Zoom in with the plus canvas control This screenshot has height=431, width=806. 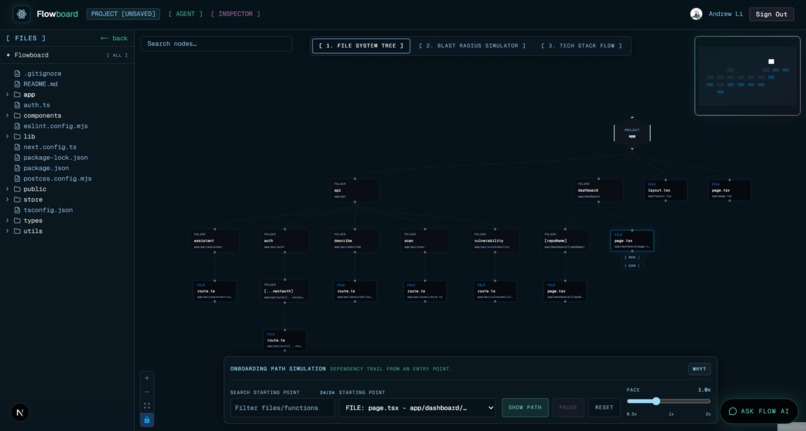pos(147,378)
